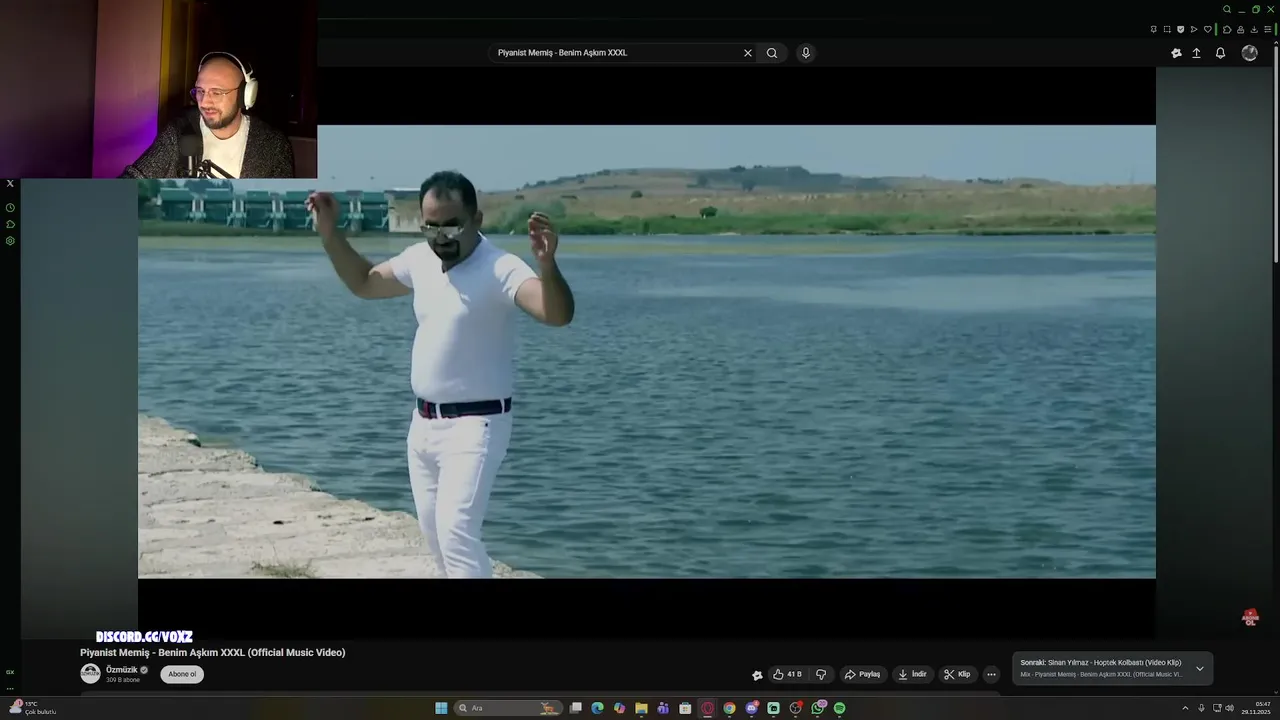The width and height of the screenshot is (1280, 720).
Task: Click the YouTube search input field
Action: click(615, 53)
